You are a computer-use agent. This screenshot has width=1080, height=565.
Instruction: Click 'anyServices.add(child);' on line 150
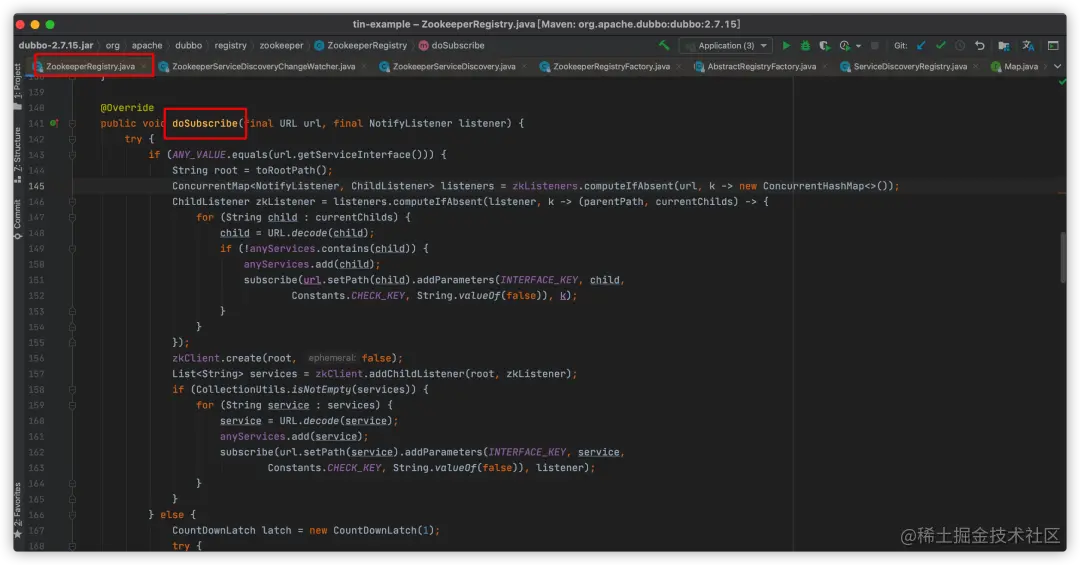coord(311,265)
